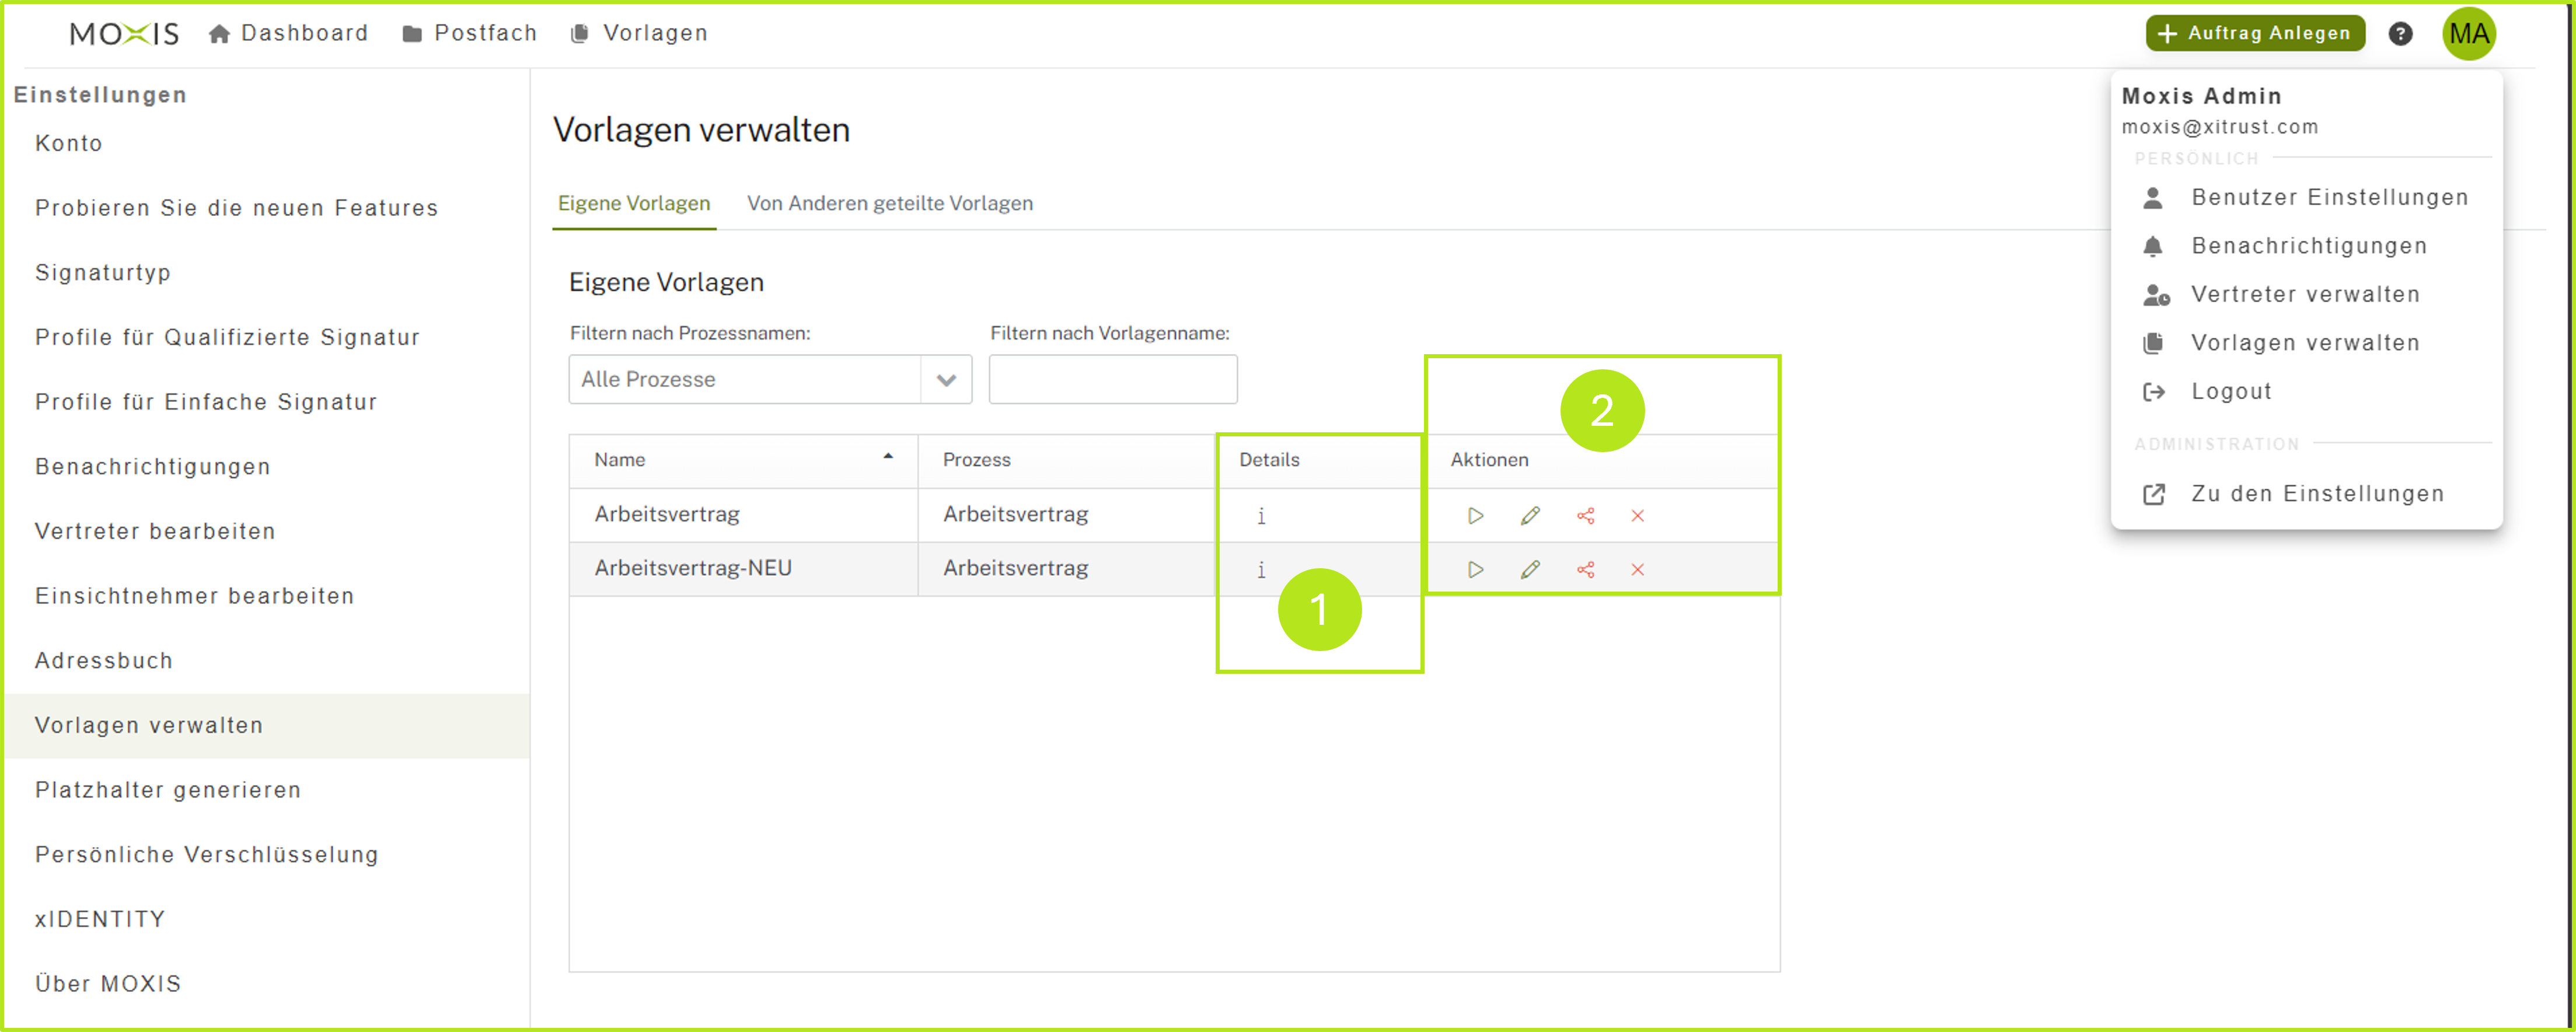This screenshot has height=1032, width=2576.
Task: Click the help question mark icon
Action: 2400,34
